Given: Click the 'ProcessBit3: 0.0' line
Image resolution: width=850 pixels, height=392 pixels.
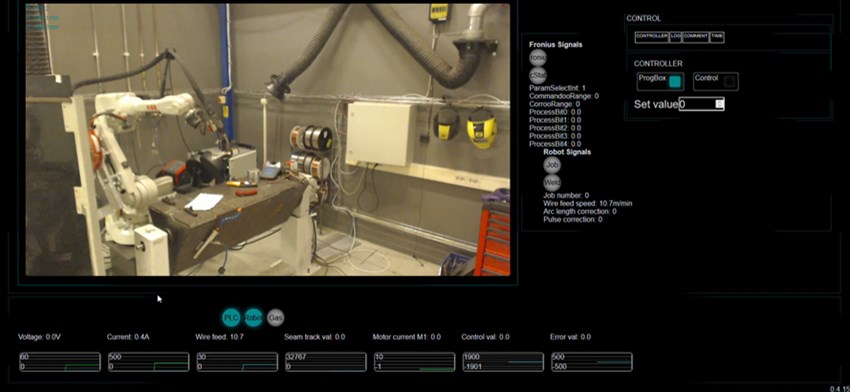Looking at the screenshot, I should coord(555,136).
